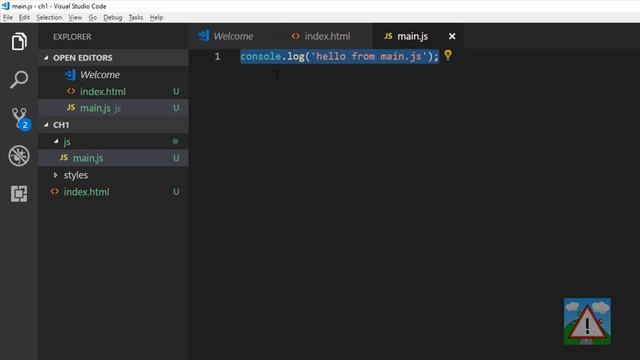This screenshot has height=360, width=640.
Task: Open the Search view in activity bar
Action: pos(19,79)
